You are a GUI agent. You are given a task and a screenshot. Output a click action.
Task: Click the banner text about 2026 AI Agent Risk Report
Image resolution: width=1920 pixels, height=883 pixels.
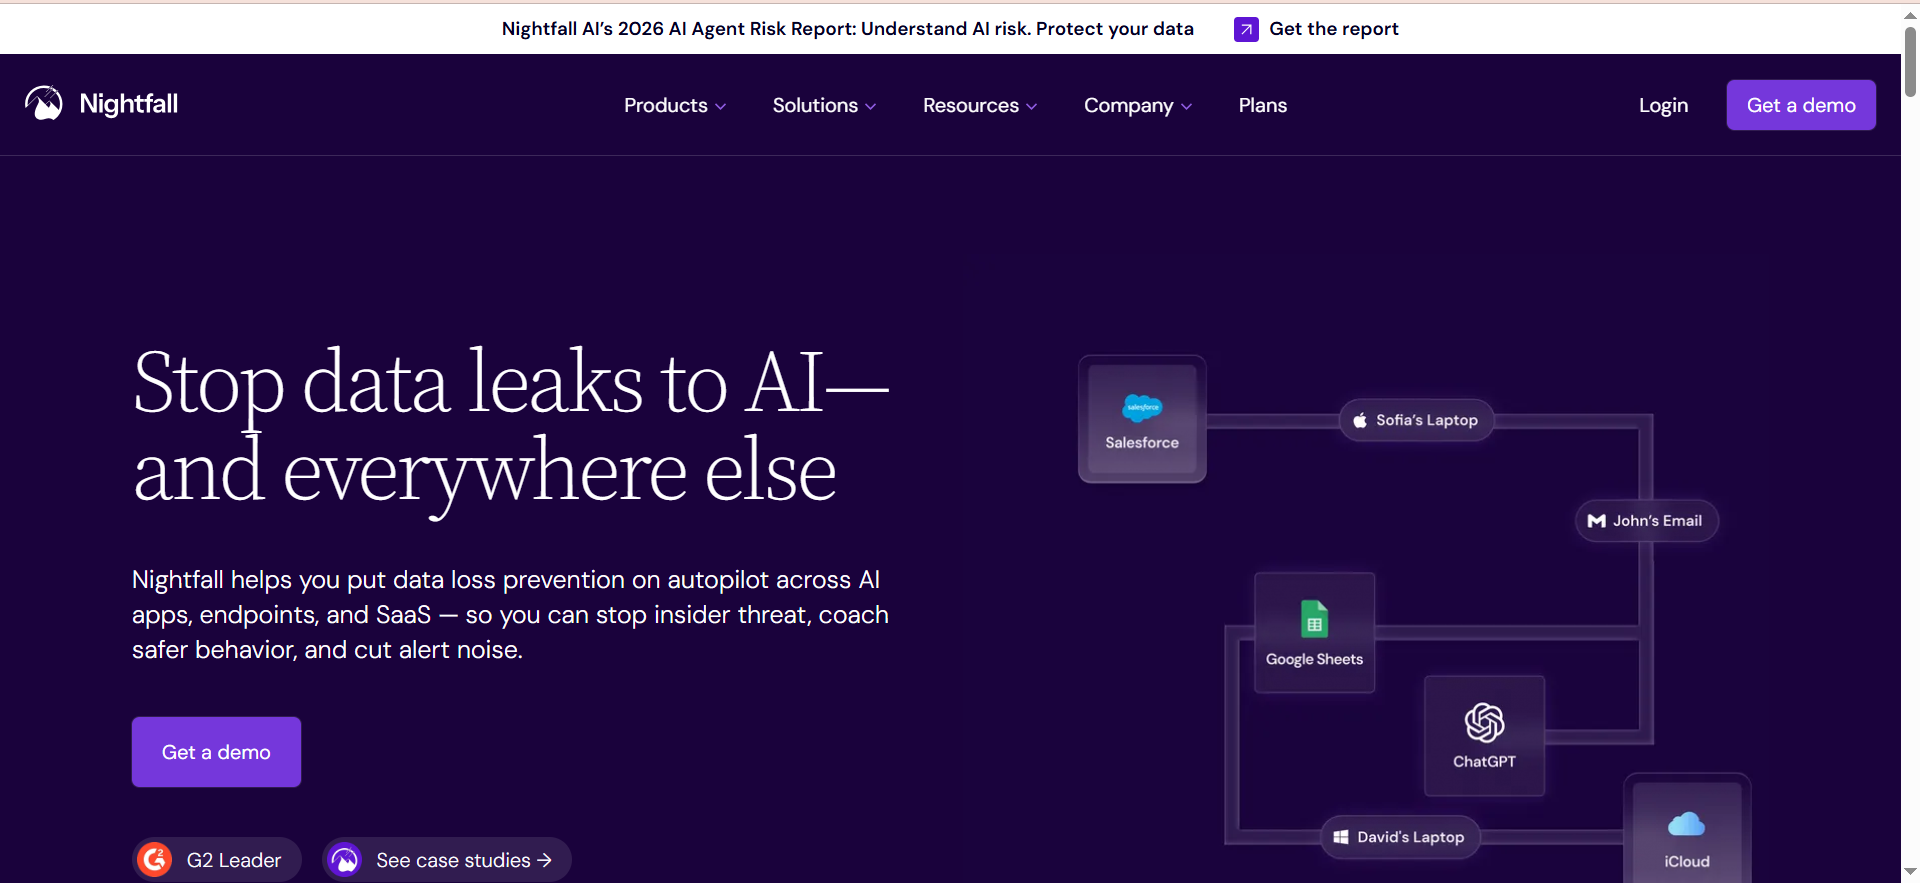(x=848, y=29)
